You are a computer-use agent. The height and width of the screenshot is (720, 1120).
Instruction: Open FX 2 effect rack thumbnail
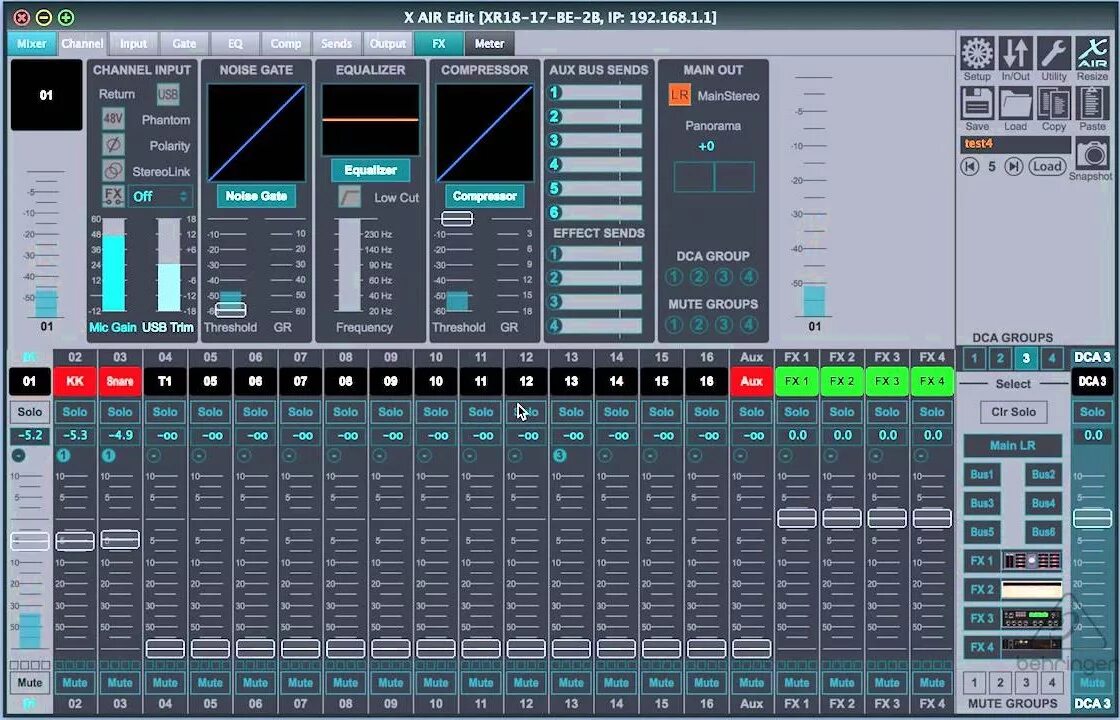(x=1032, y=590)
